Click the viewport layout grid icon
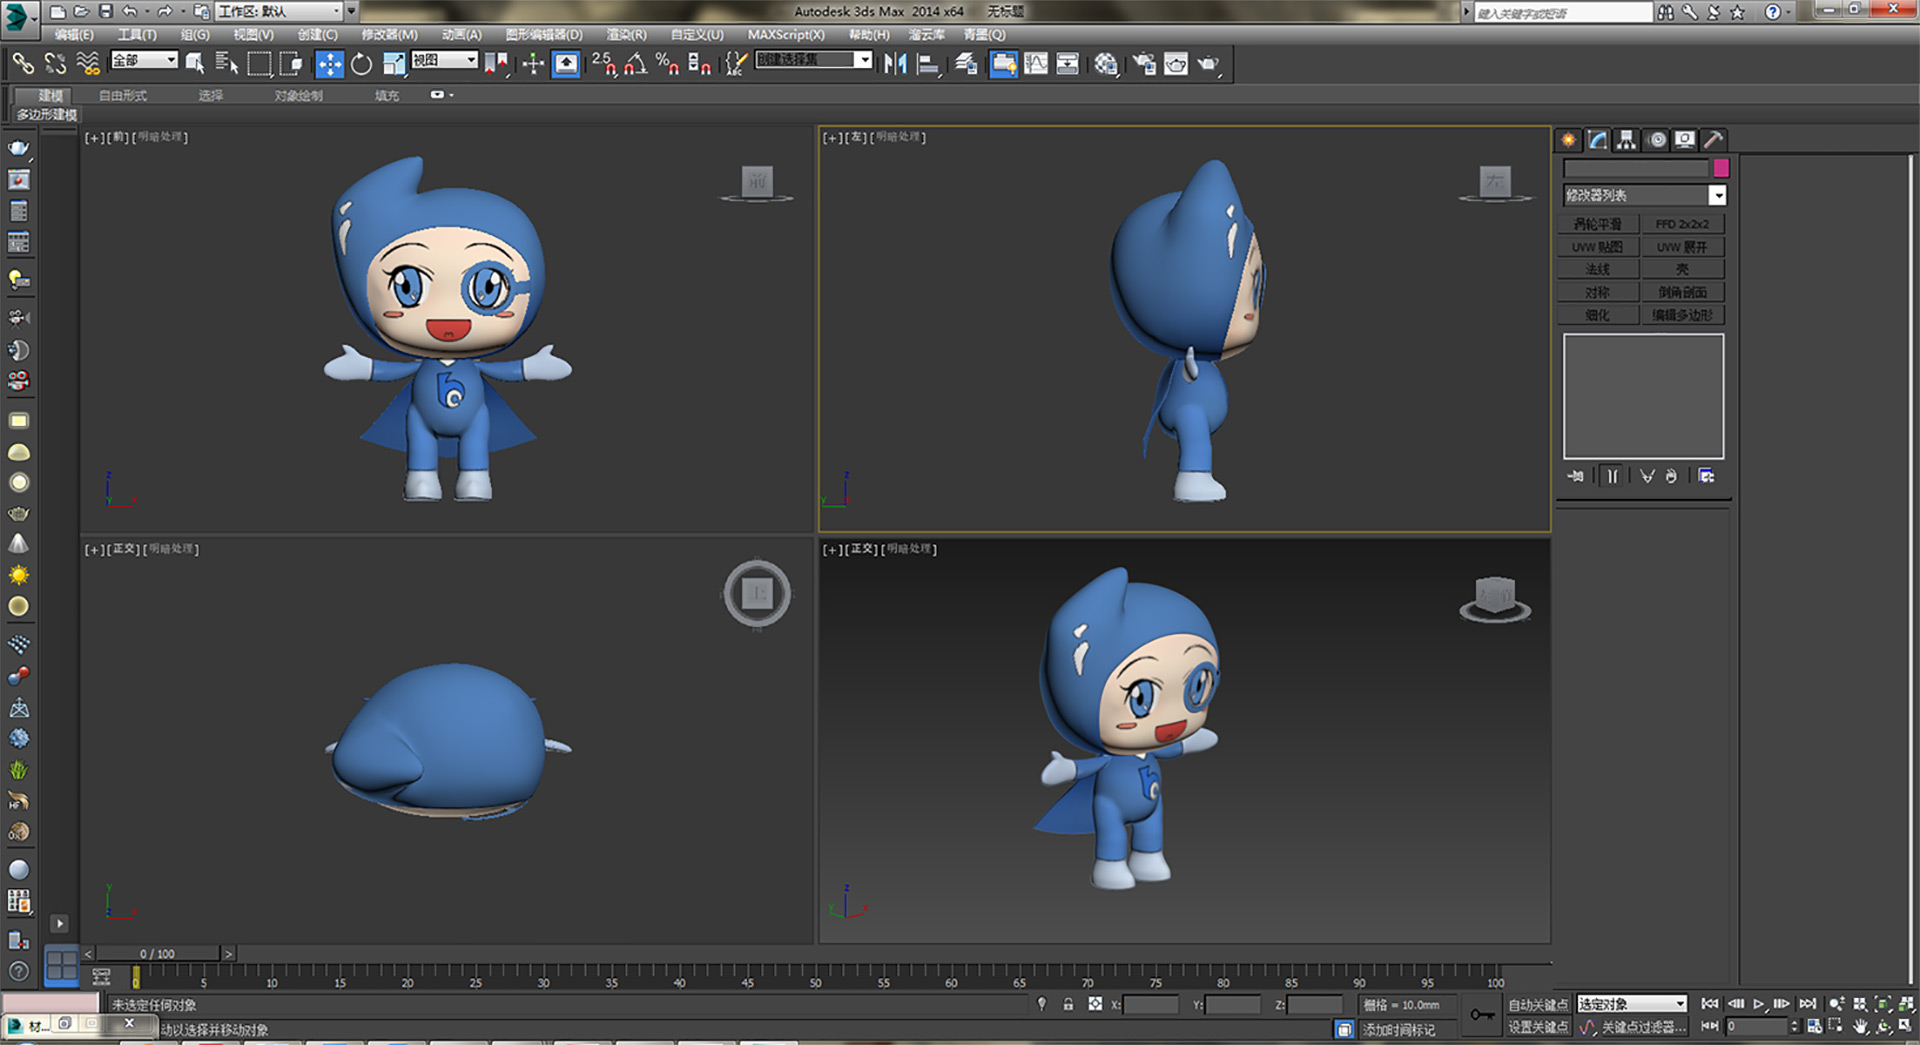This screenshot has width=1920, height=1045. tap(61, 966)
